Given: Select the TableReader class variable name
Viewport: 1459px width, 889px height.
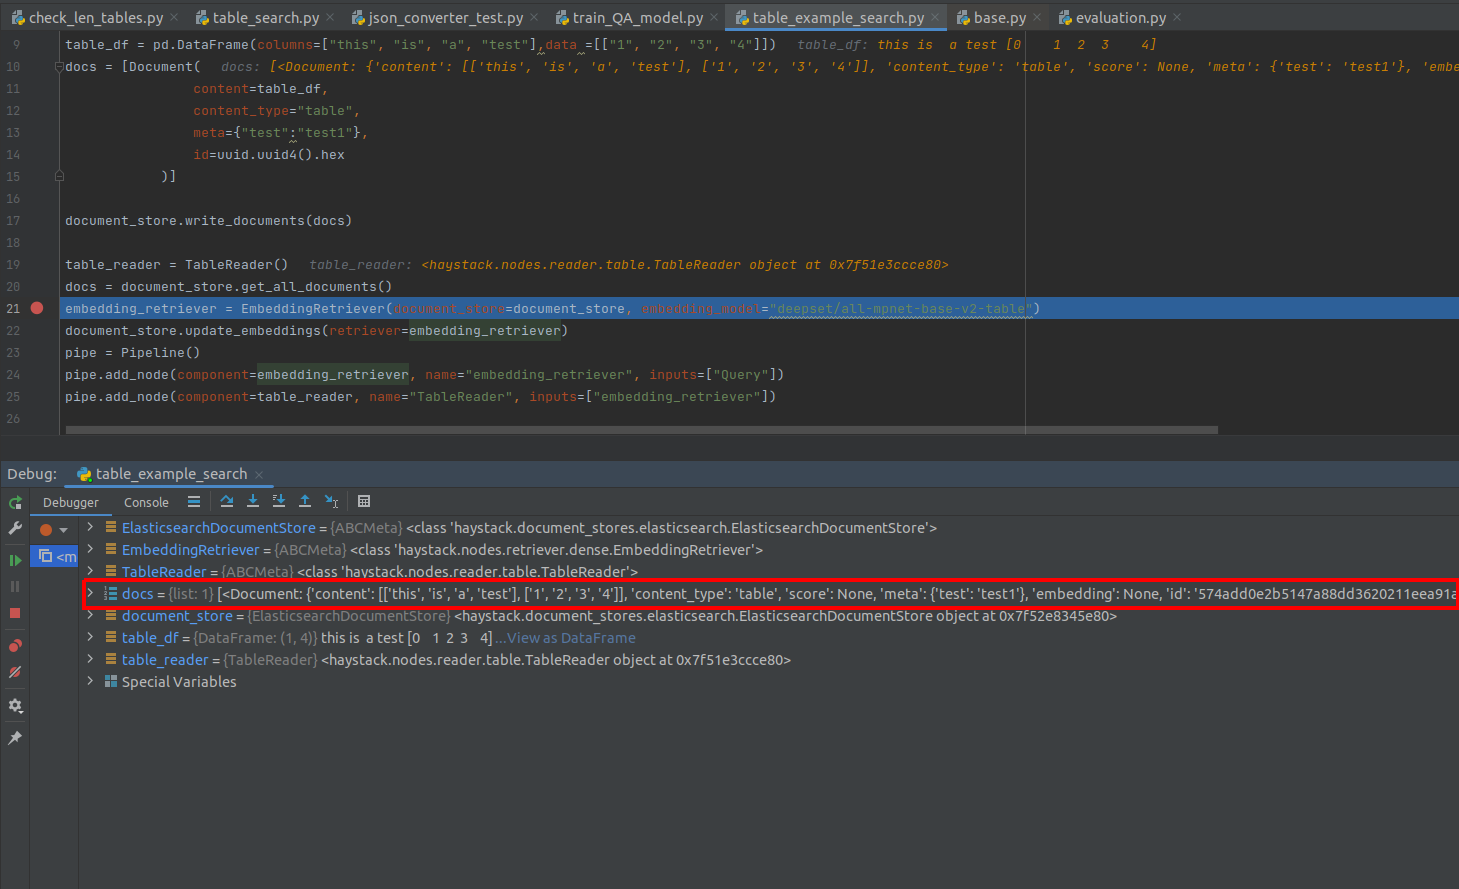Looking at the screenshot, I should (164, 572).
